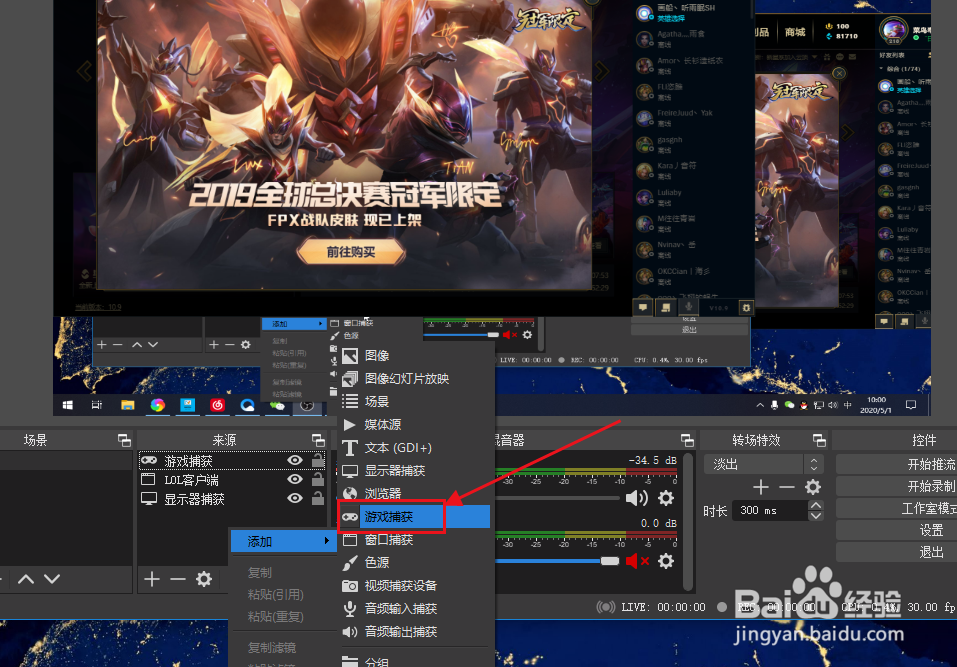
Task: Click the plus icon under the sources list
Action: click(x=152, y=579)
